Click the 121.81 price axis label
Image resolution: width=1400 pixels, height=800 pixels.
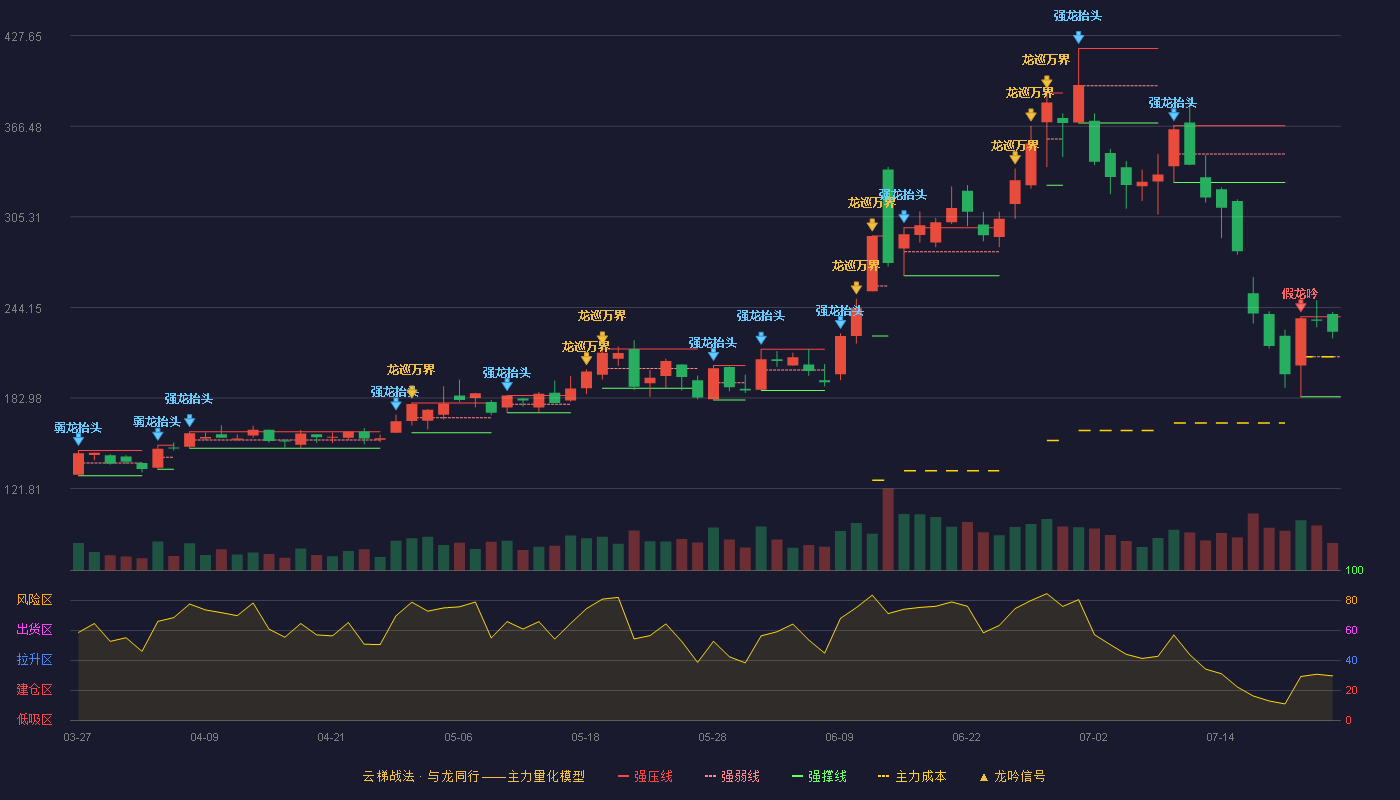[x=23, y=489]
